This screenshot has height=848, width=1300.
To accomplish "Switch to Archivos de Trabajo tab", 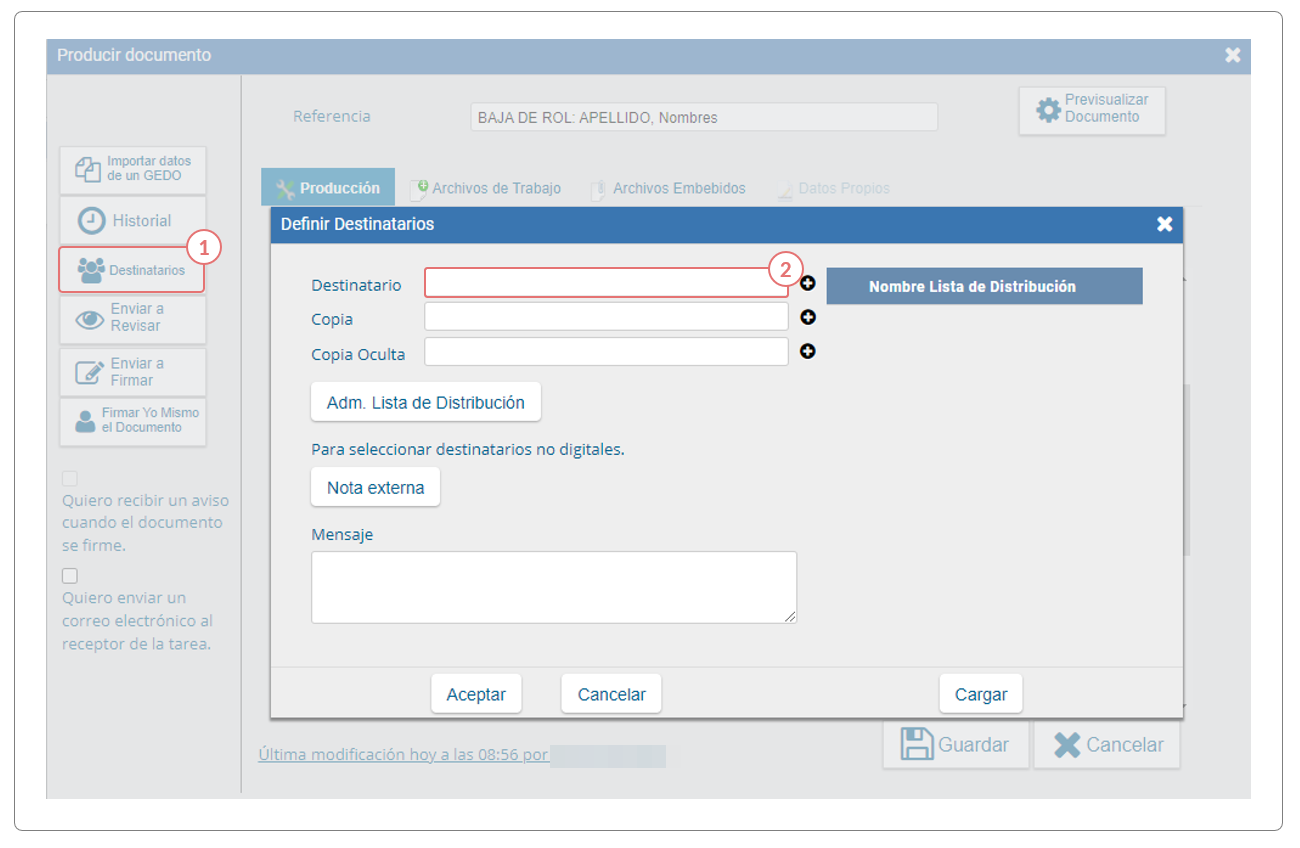I will pos(486,188).
